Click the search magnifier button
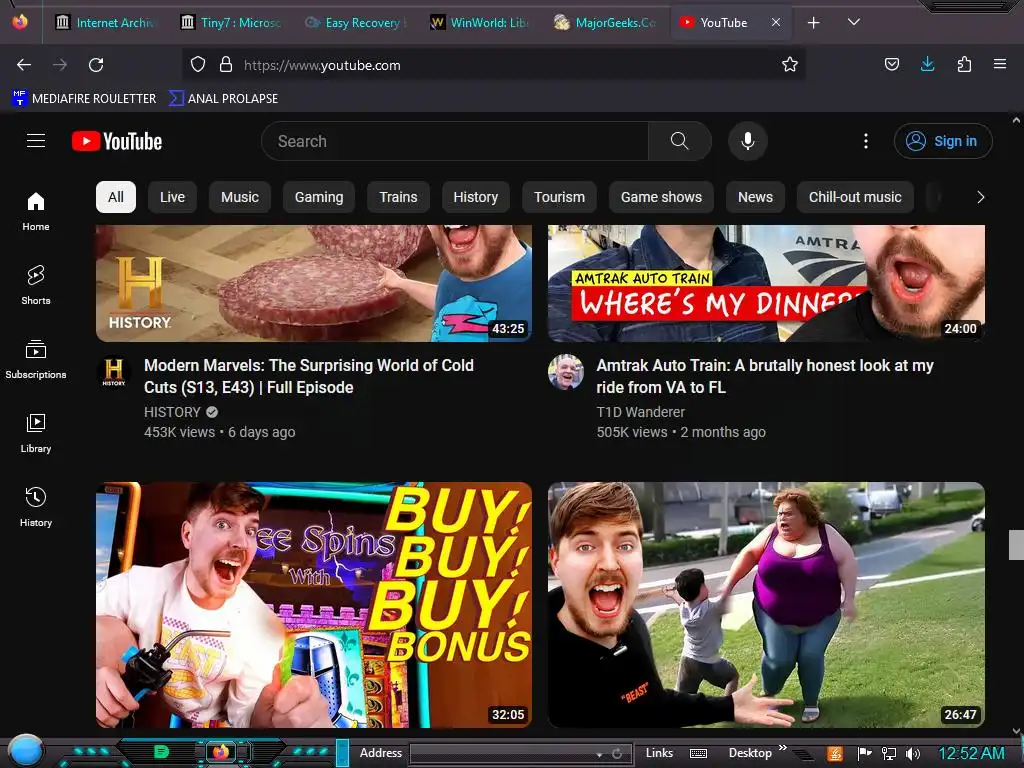 (x=680, y=141)
